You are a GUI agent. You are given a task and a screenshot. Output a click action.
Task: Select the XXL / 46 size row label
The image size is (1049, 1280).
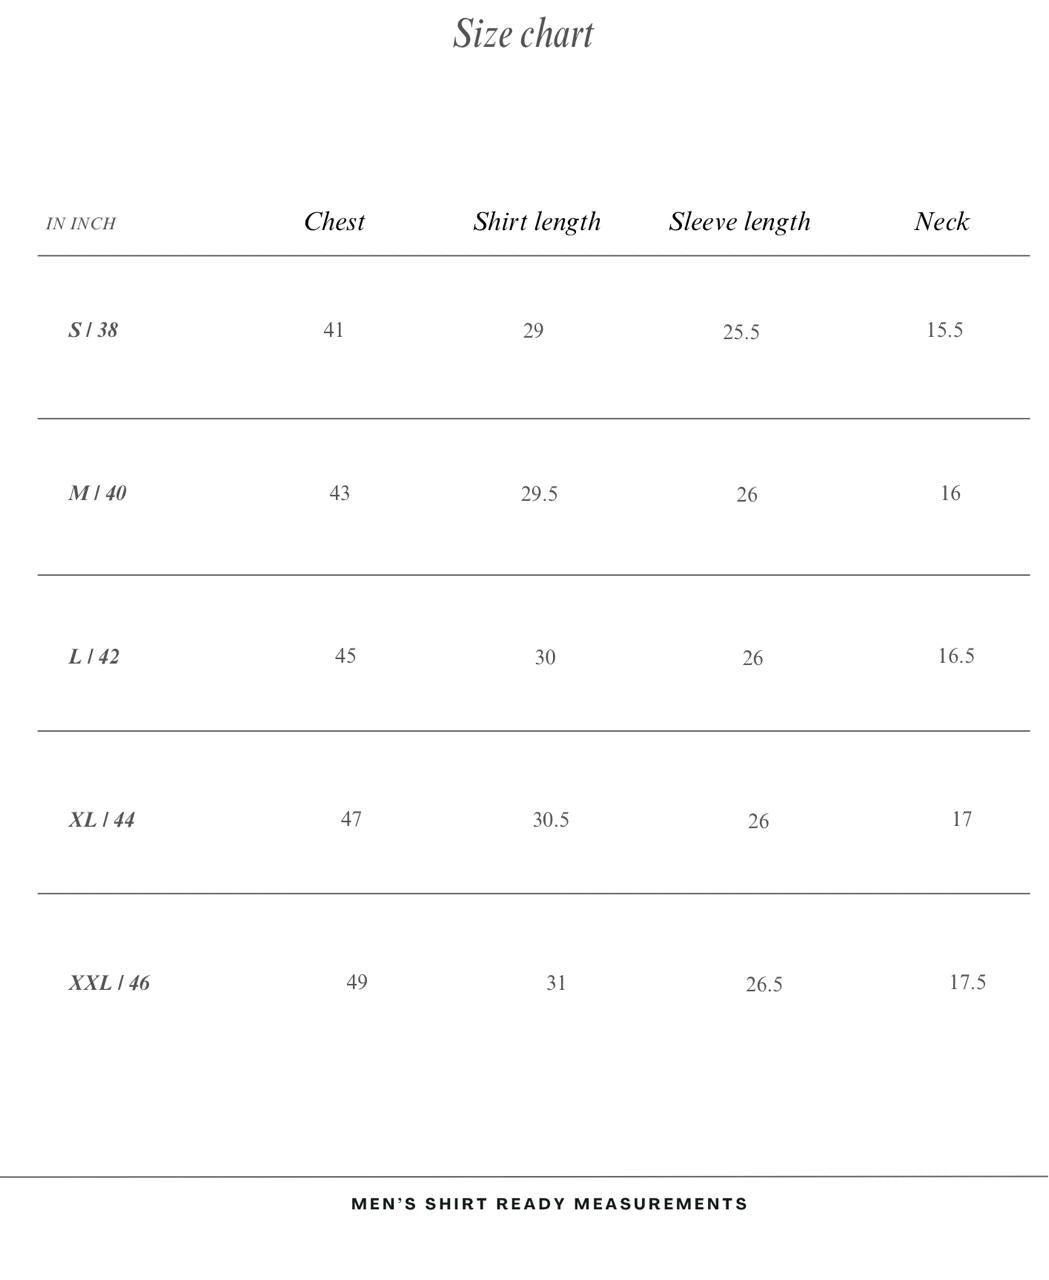coord(109,983)
